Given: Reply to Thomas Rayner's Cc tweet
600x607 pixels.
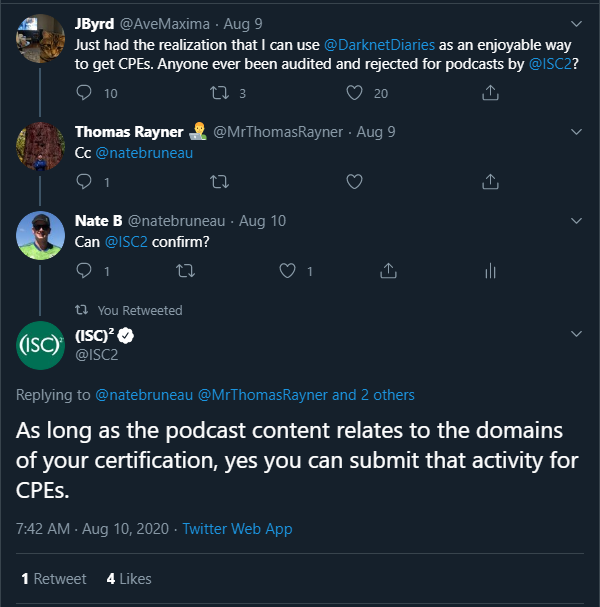Looking at the screenshot, I should (x=84, y=182).
